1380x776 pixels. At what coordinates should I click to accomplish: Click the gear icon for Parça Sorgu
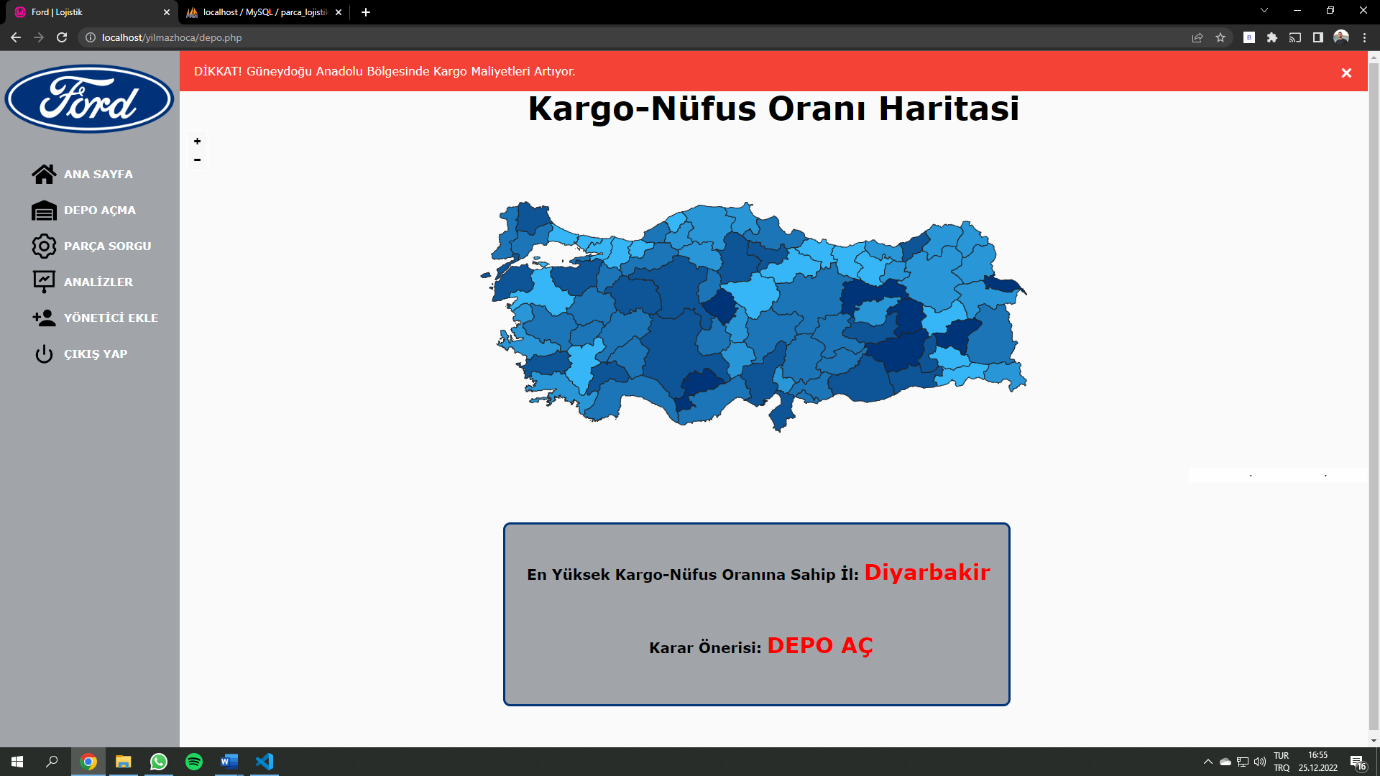point(44,246)
